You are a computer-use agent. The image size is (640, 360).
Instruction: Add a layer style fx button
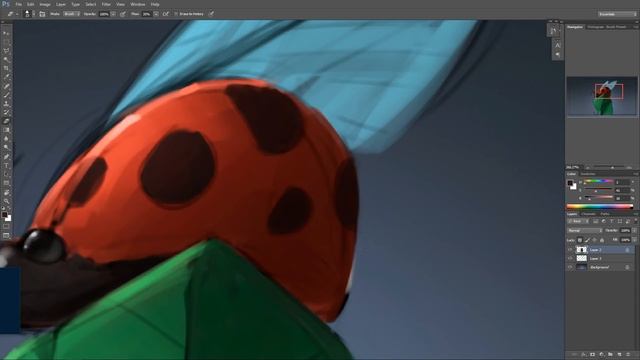pos(583,355)
